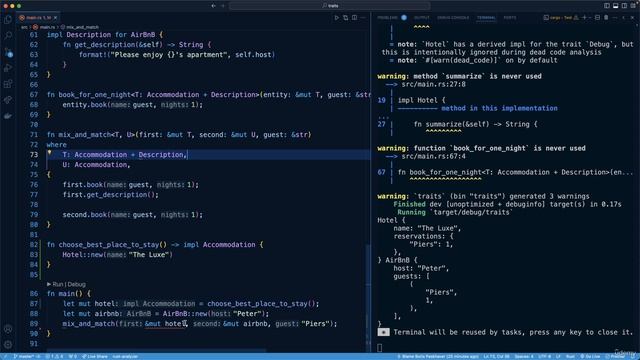640x360 pixels.
Task: Click editor horizontal scrollbar
Action: 156,350
